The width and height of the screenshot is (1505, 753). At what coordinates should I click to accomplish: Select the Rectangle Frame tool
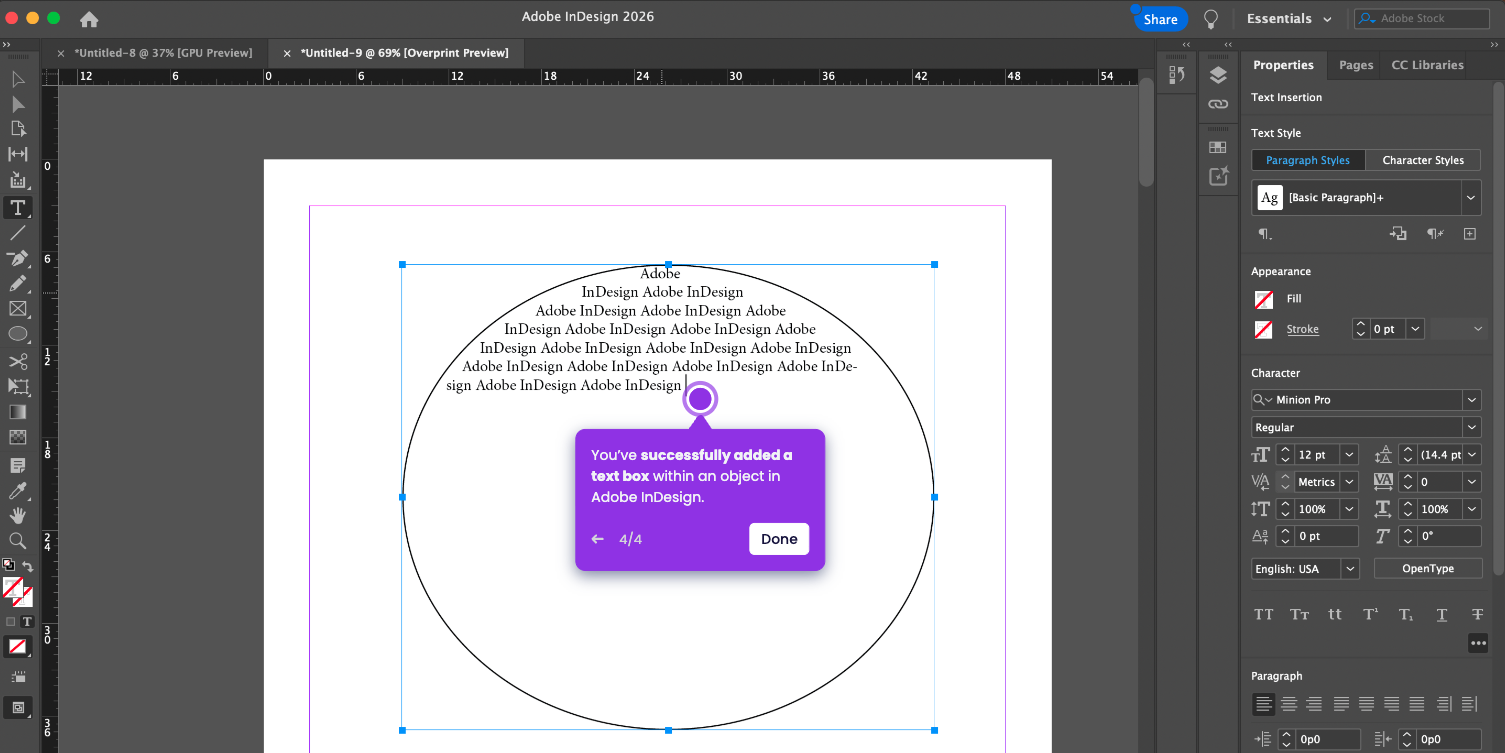pos(18,309)
